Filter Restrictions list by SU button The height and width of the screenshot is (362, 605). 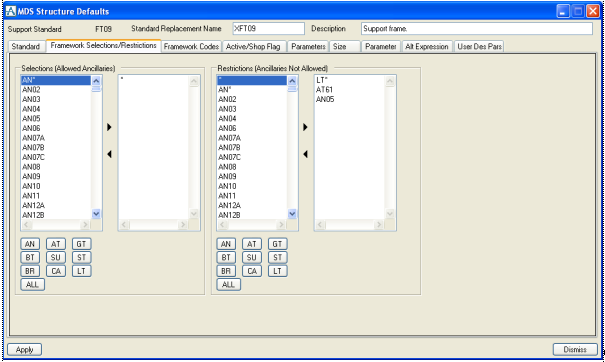click(252, 257)
